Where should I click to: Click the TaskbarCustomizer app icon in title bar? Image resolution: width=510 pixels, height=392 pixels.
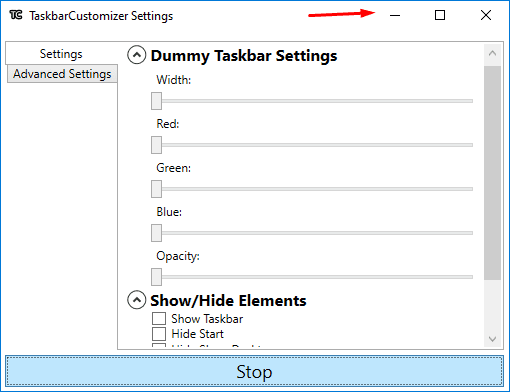(x=16, y=15)
